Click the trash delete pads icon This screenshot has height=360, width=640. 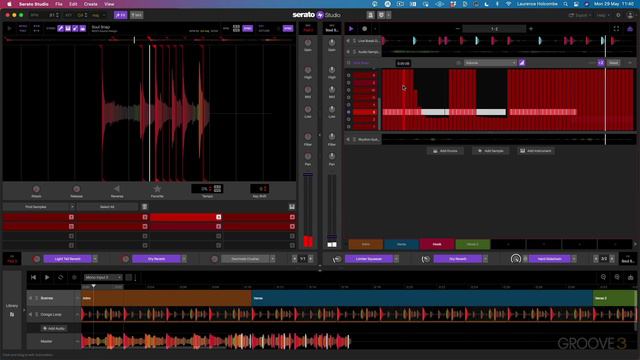[x=144, y=207]
